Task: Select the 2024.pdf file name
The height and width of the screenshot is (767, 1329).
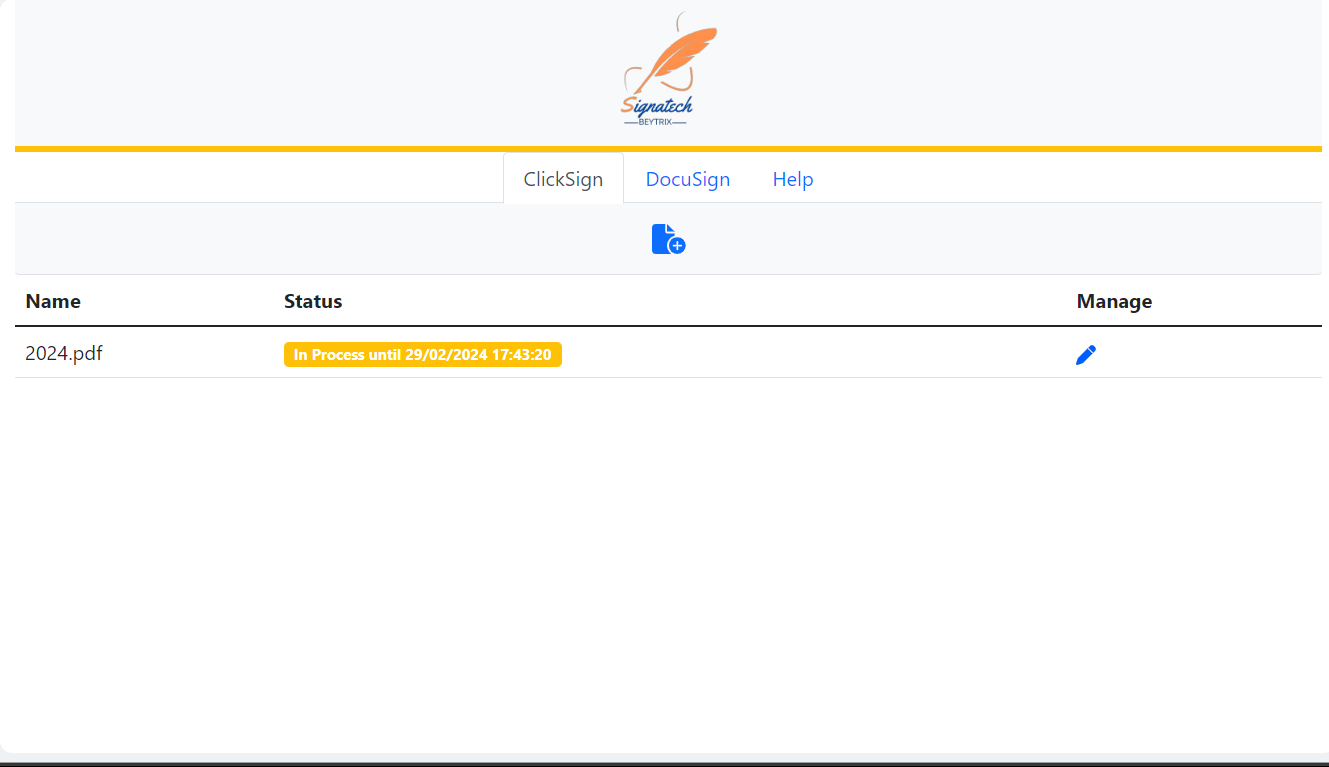Action: coord(64,353)
